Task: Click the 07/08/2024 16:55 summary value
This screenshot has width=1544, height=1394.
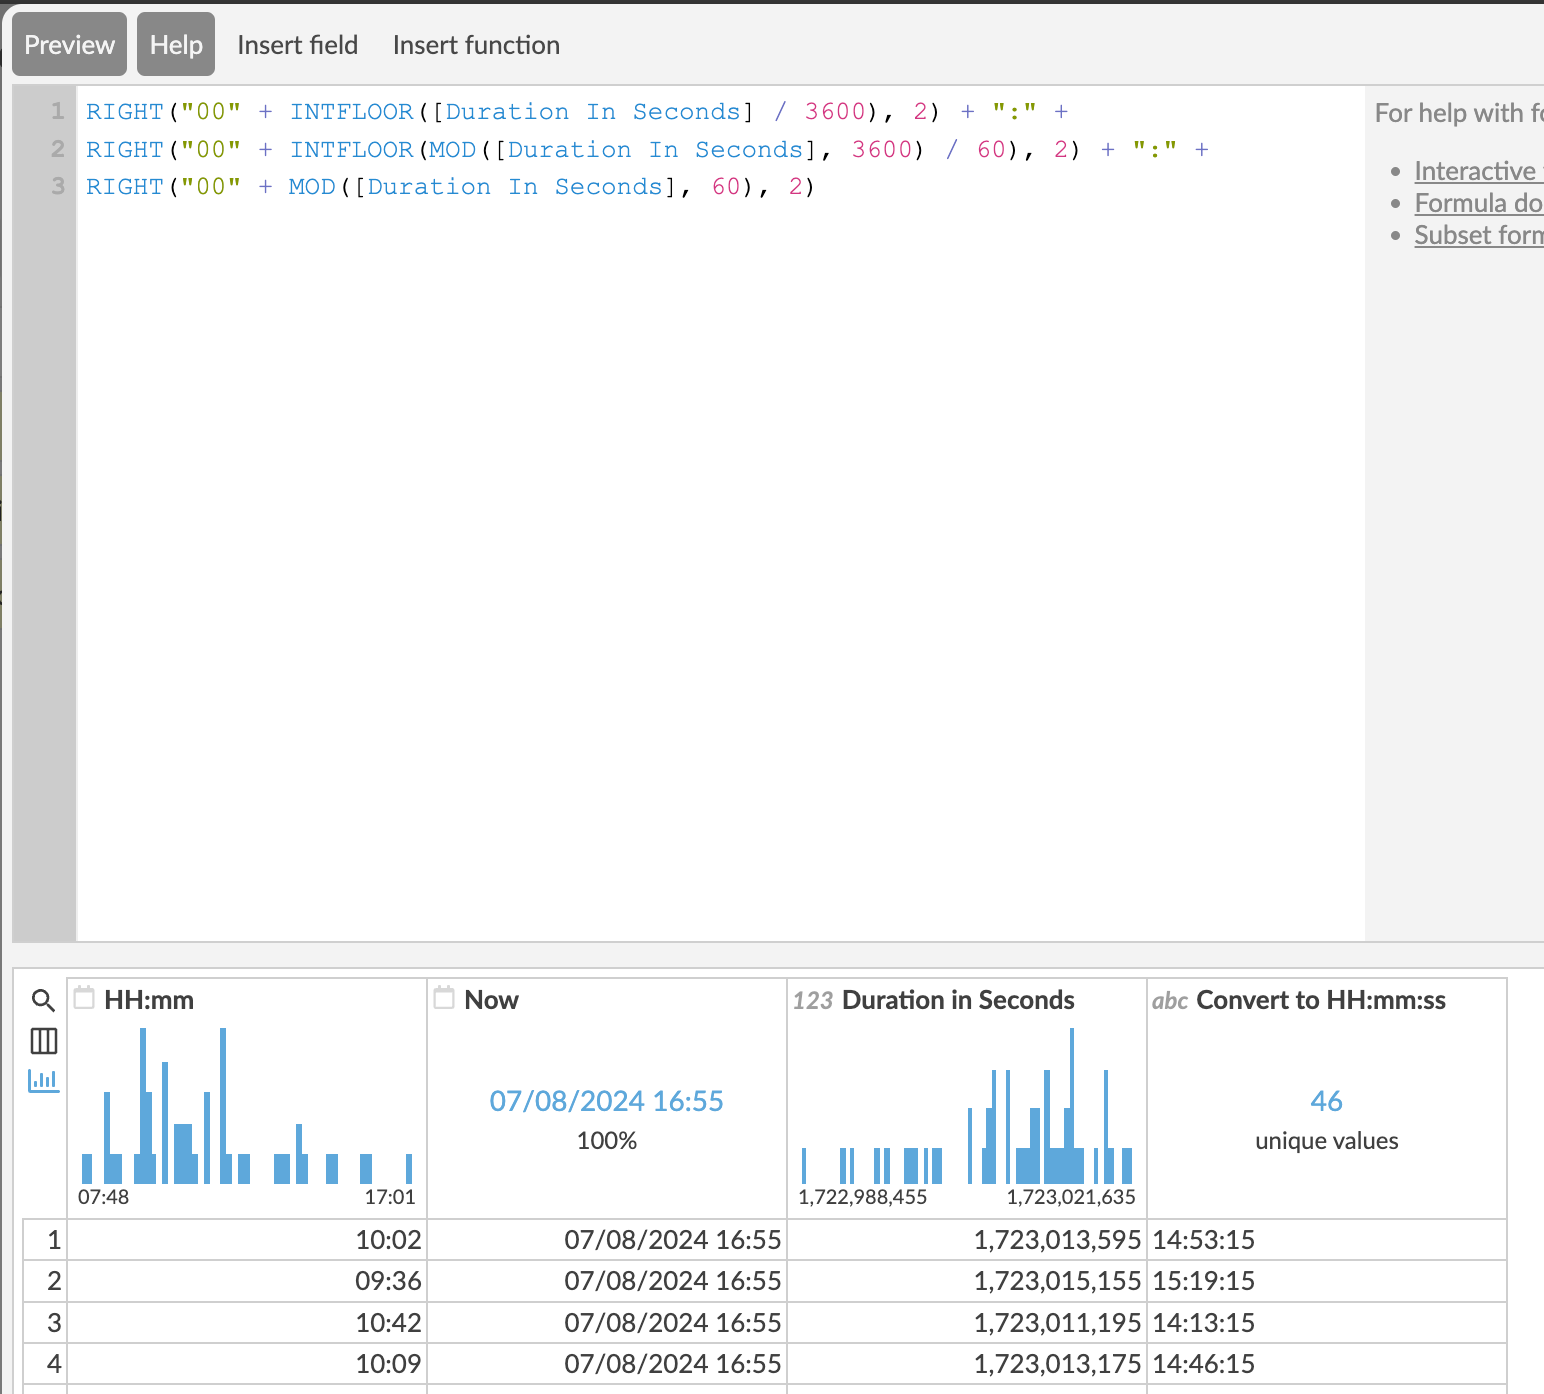Action: [x=607, y=1101]
